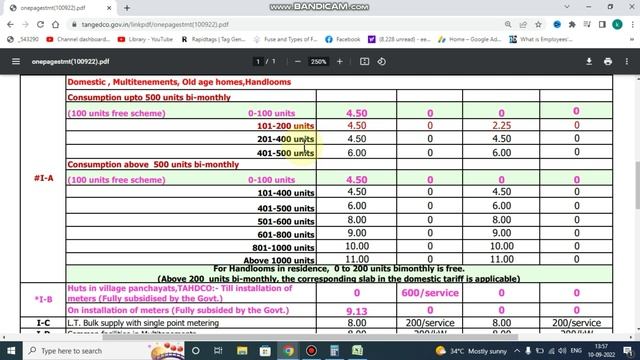Screen dimensions: 640x360
Task: Click the taskbar search box
Action: click(x=104, y=351)
